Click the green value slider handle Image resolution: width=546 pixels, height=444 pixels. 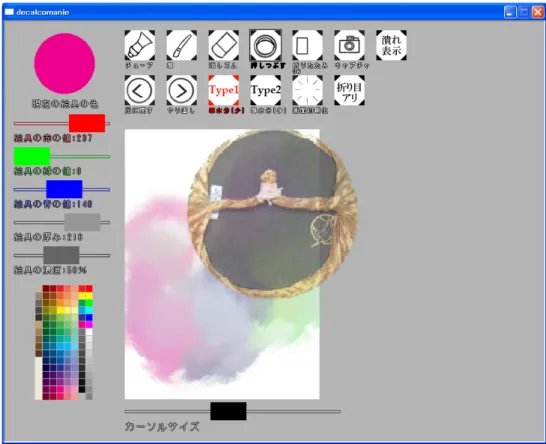coord(32,156)
